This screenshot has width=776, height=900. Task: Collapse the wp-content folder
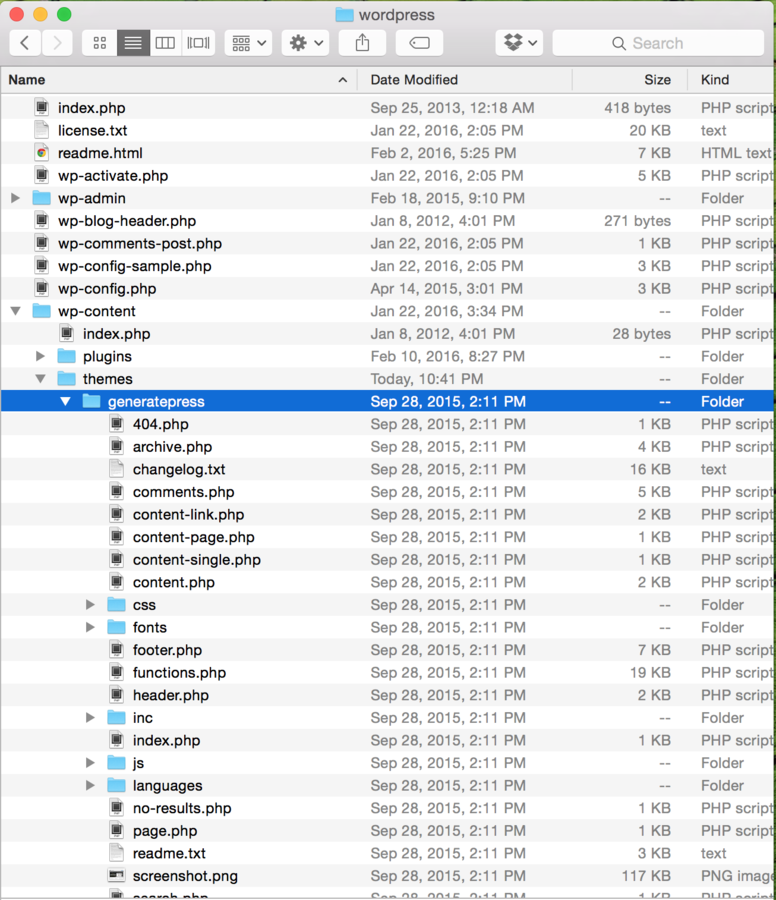15,311
